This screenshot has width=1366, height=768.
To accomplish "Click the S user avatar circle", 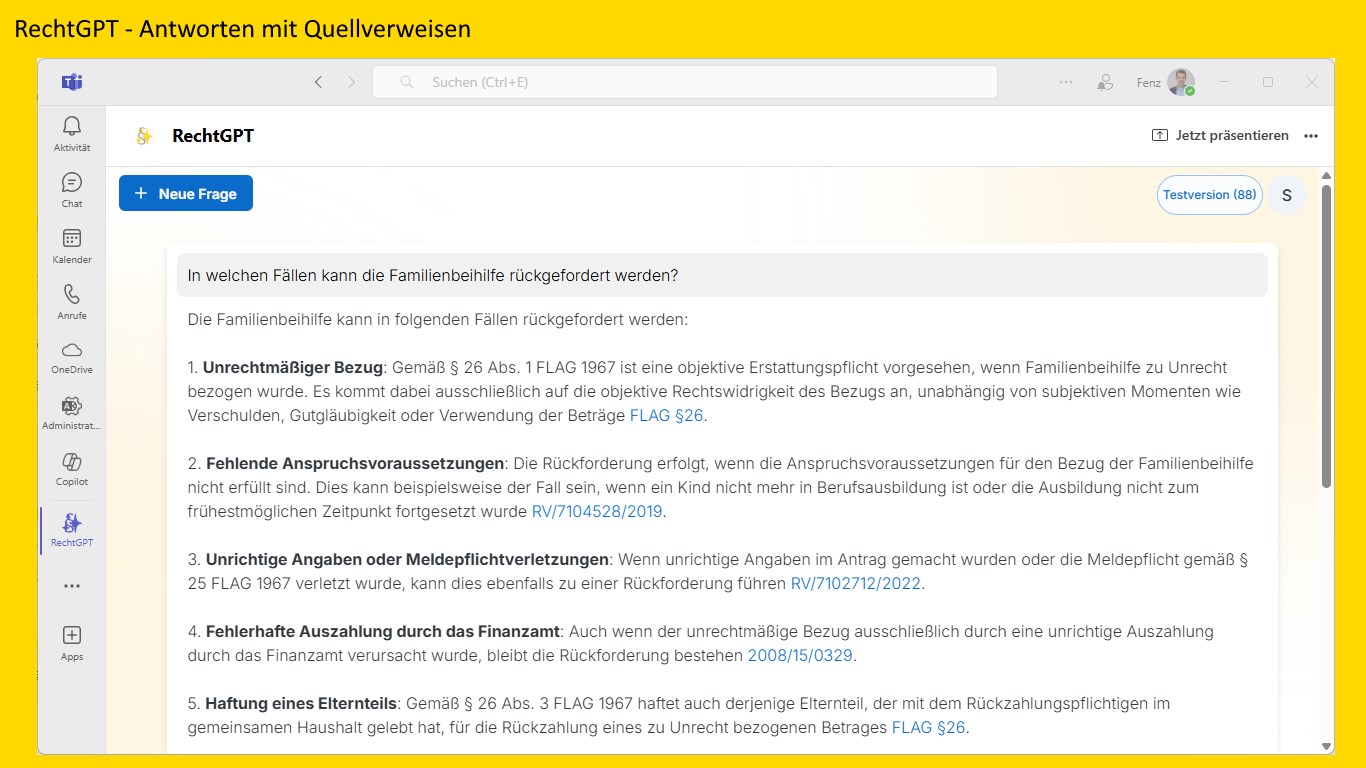I will tap(1287, 195).
